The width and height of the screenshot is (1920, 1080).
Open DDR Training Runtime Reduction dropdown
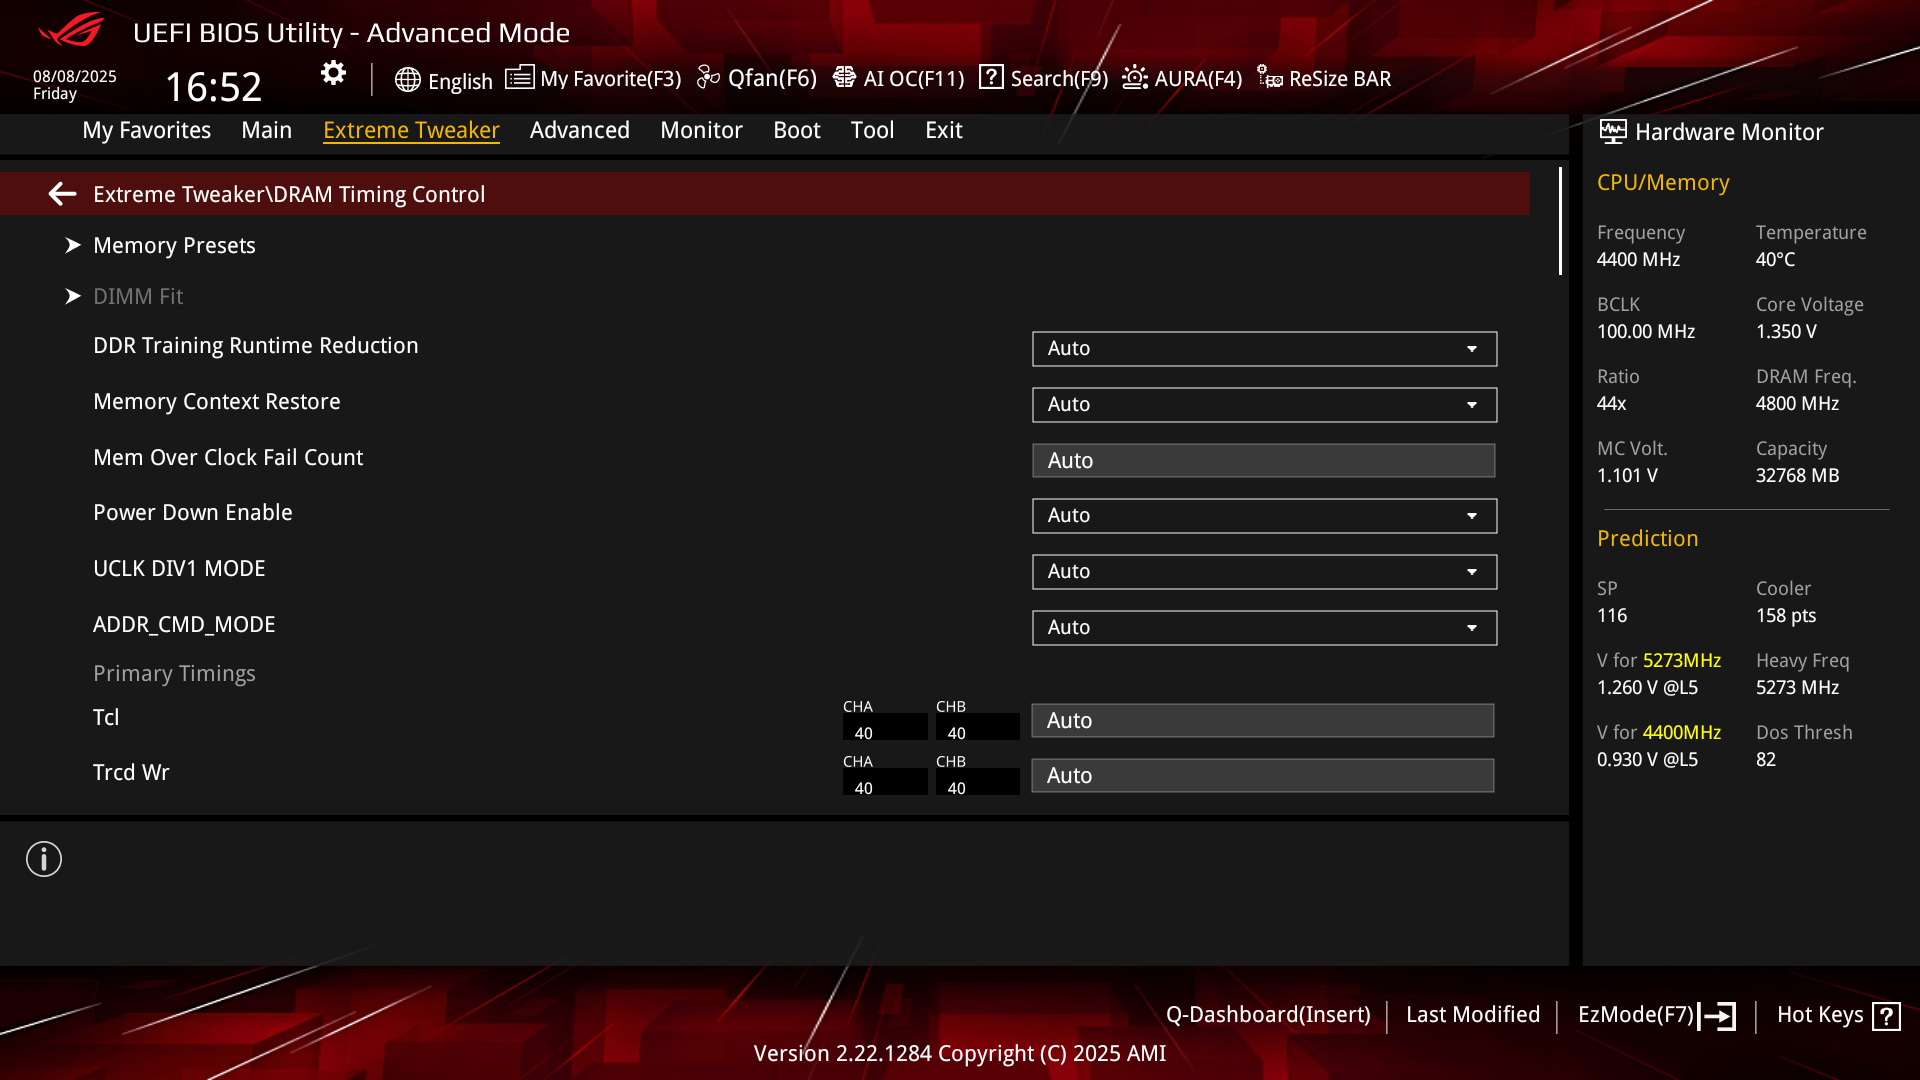coord(1264,349)
